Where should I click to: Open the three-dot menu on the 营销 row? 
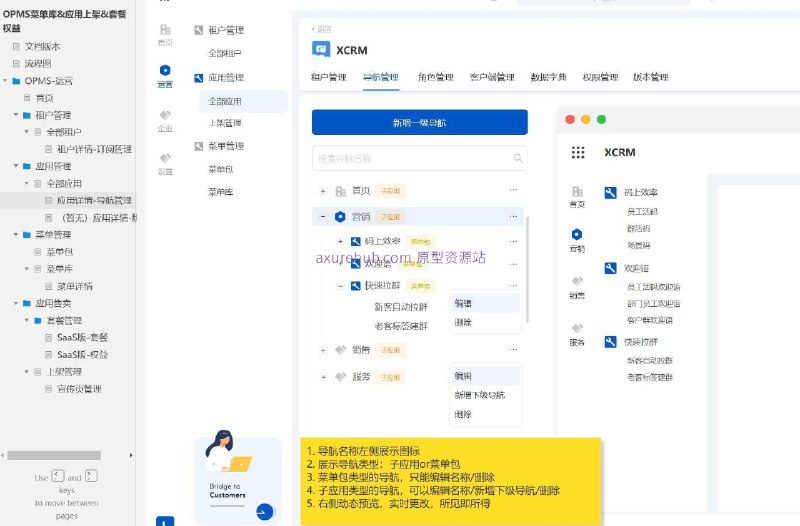tap(513, 216)
